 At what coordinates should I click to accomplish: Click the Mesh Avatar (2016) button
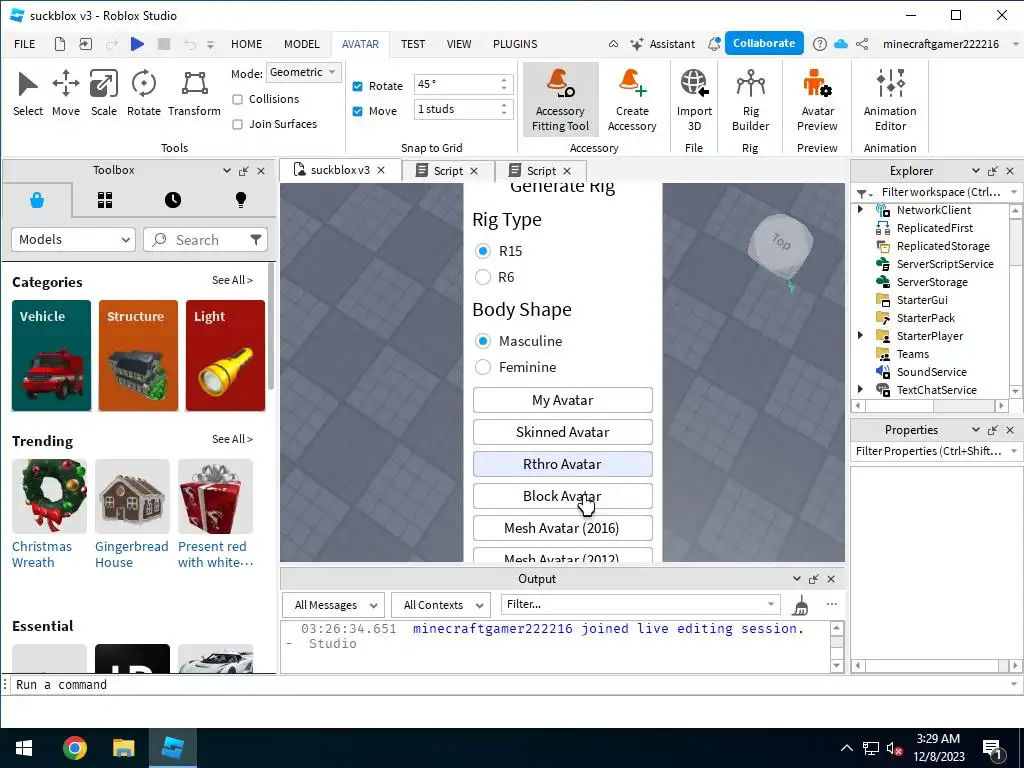click(562, 528)
